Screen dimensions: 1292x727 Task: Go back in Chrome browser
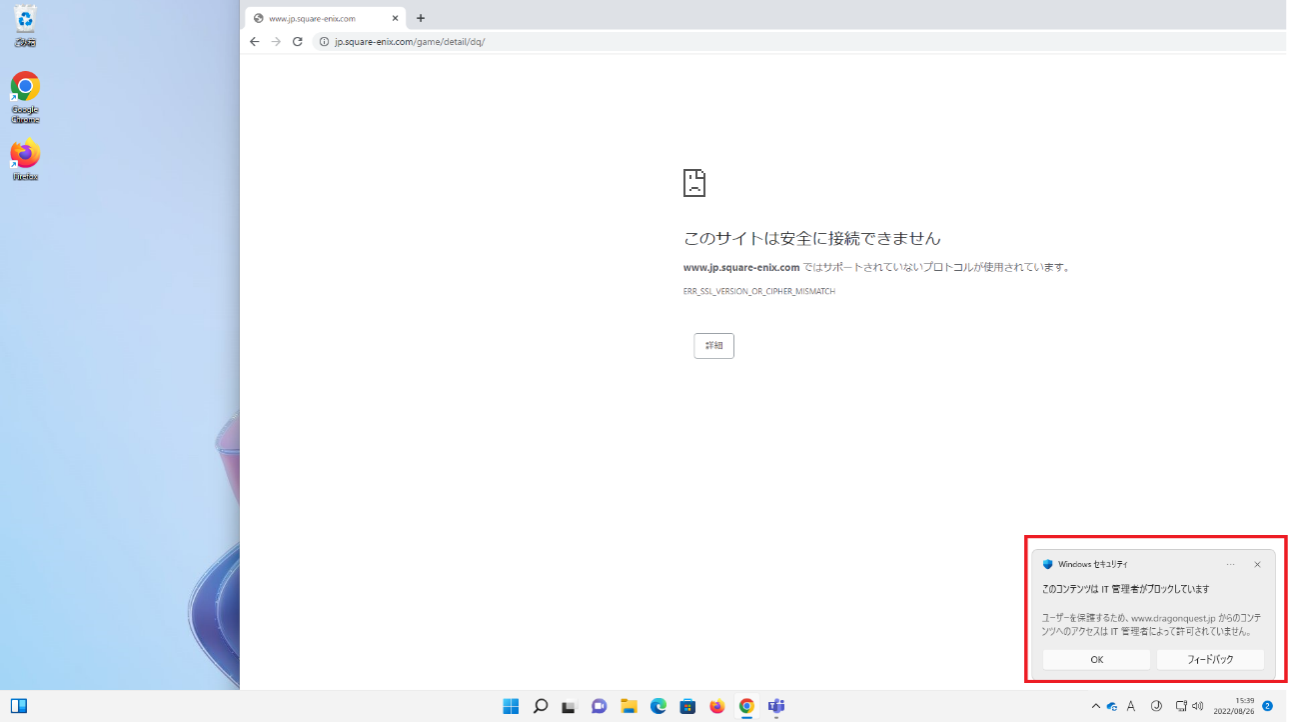(x=254, y=42)
